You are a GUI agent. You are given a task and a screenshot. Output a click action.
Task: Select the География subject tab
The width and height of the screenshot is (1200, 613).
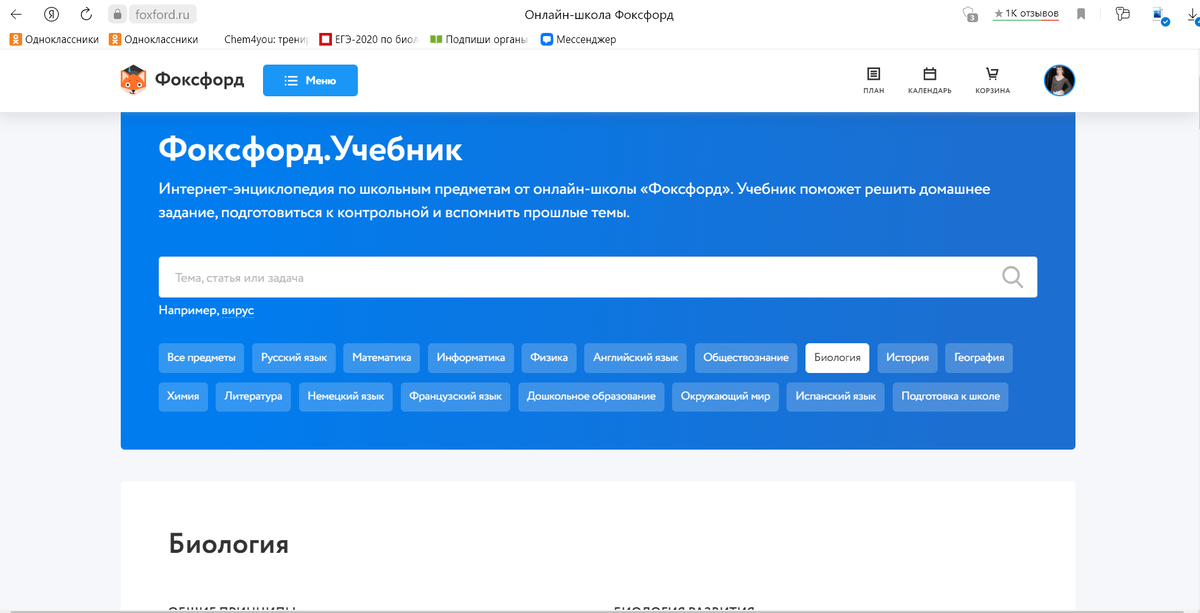point(979,357)
